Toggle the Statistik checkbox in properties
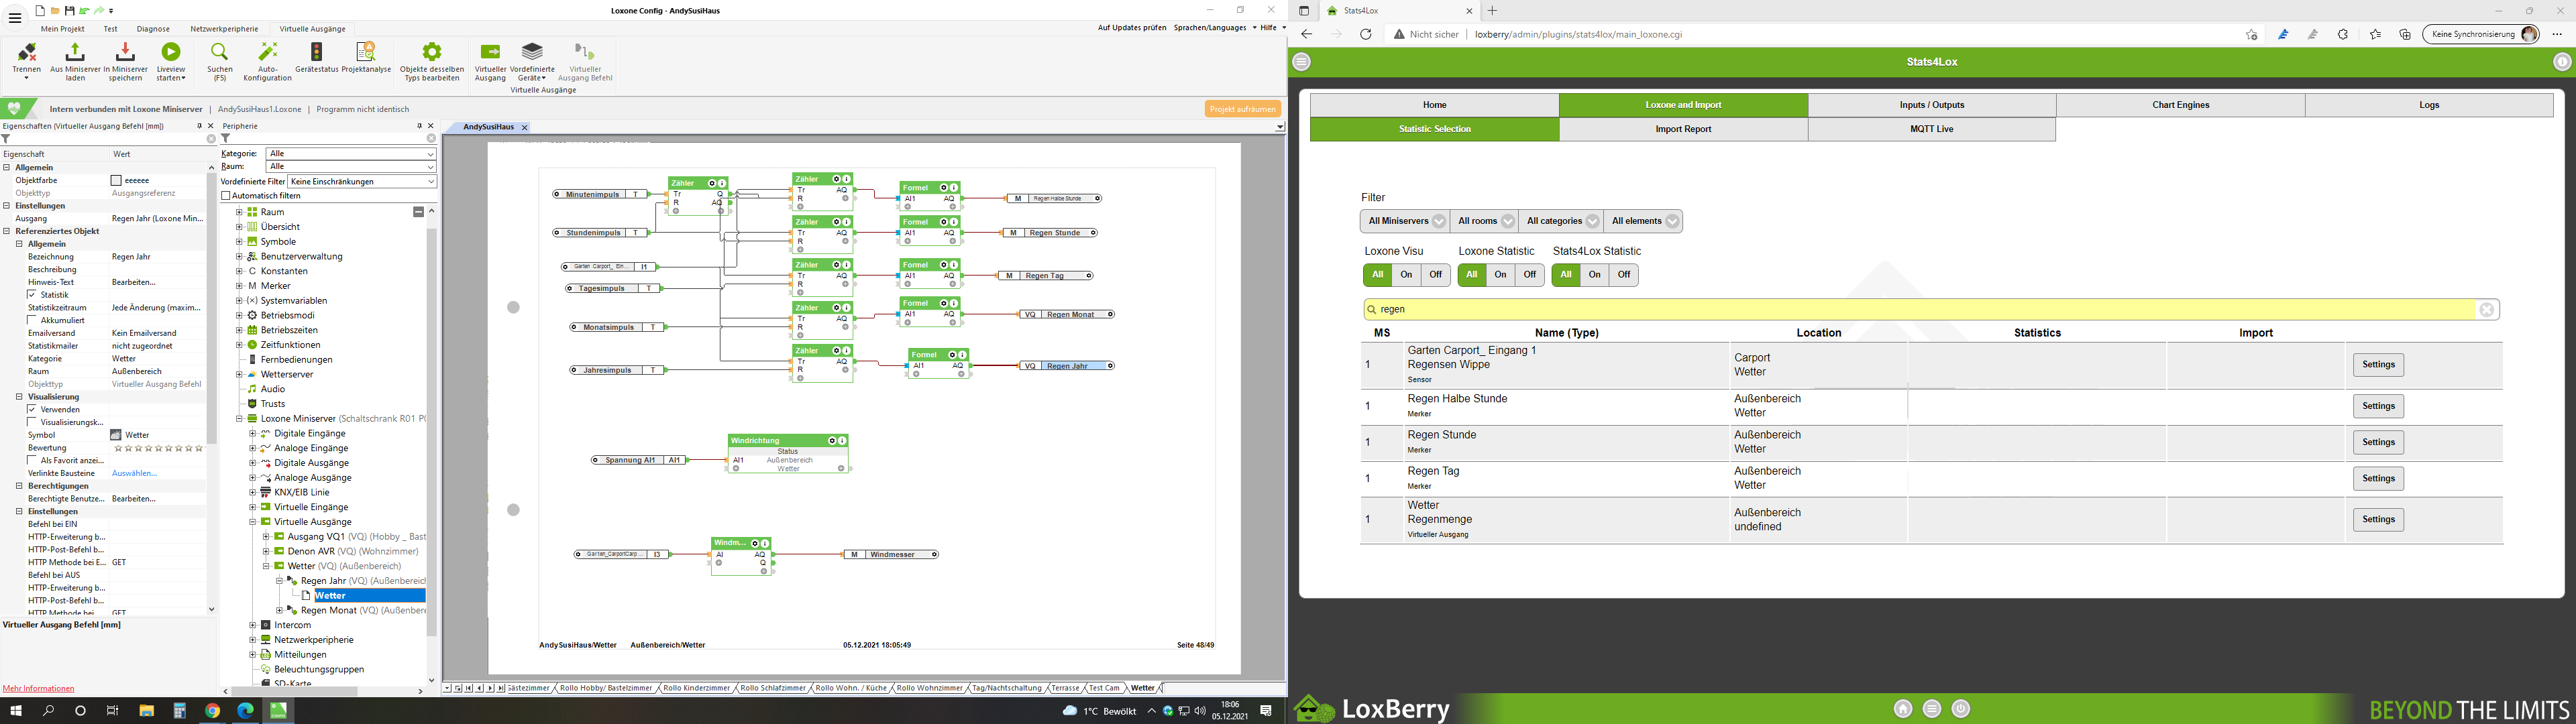The height and width of the screenshot is (724, 2576). [x=32, y=295]
